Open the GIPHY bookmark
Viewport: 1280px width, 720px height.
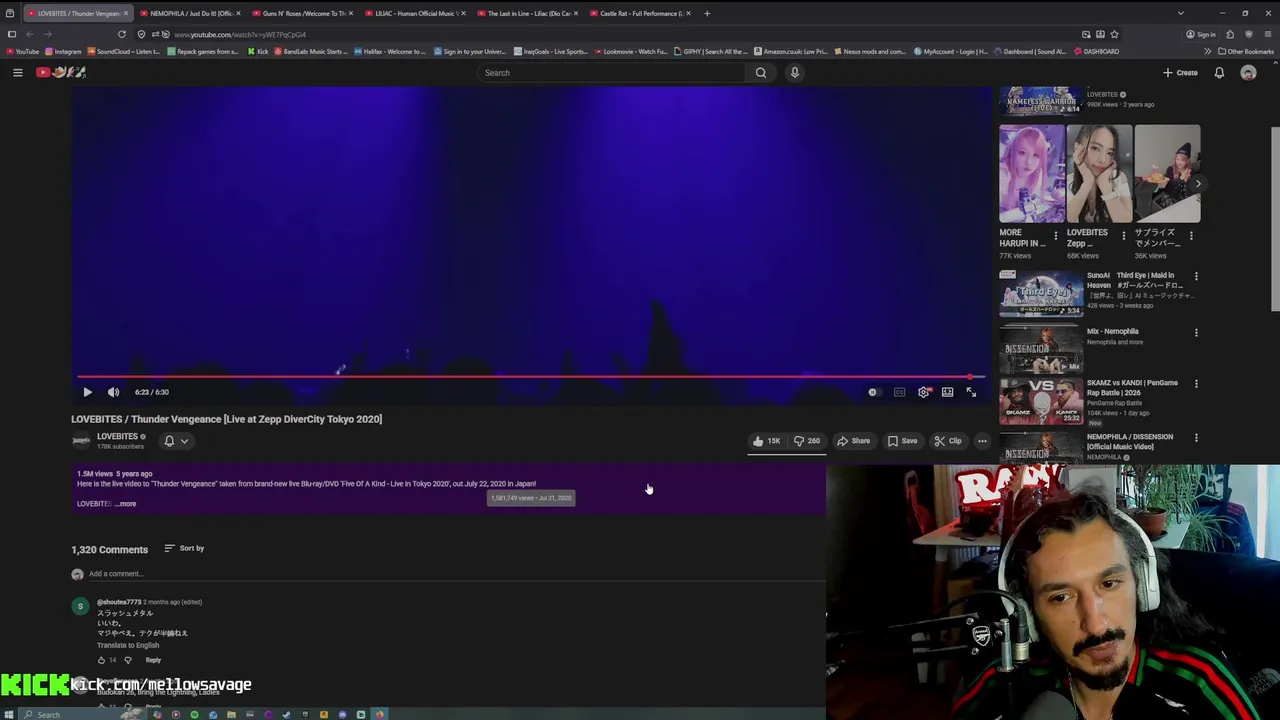[711, 51]
